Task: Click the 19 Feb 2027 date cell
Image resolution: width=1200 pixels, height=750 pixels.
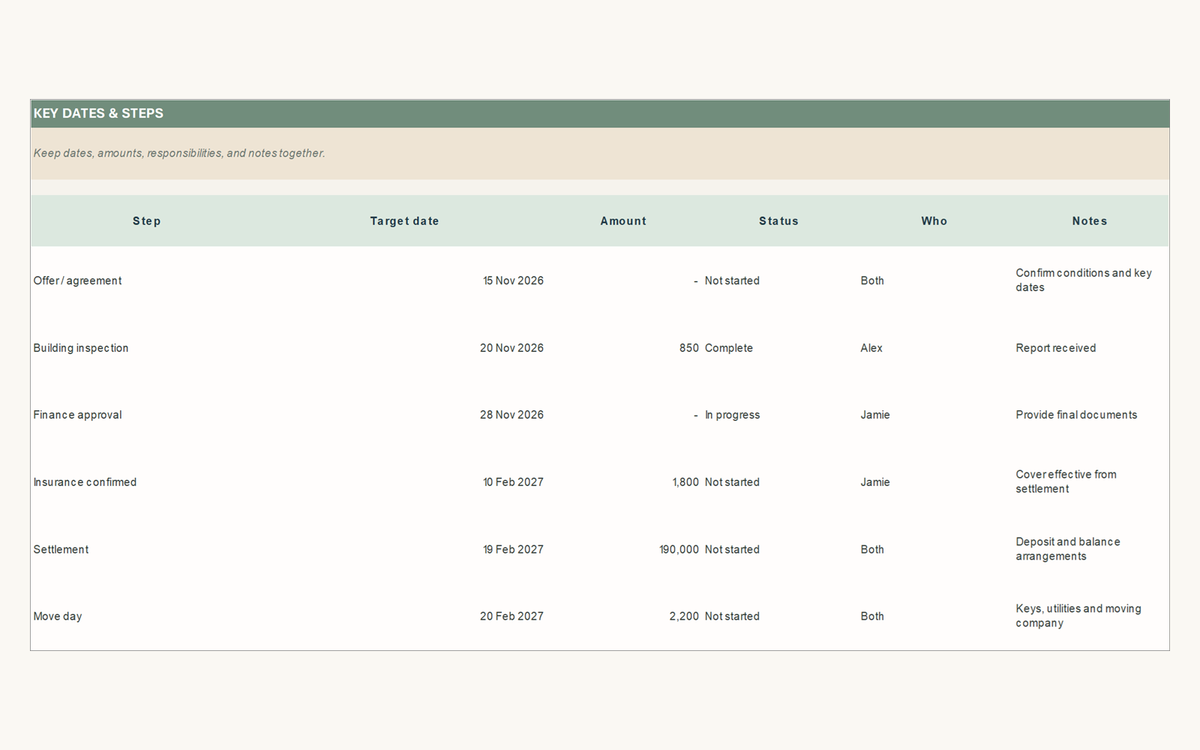Action: point(513,549)
